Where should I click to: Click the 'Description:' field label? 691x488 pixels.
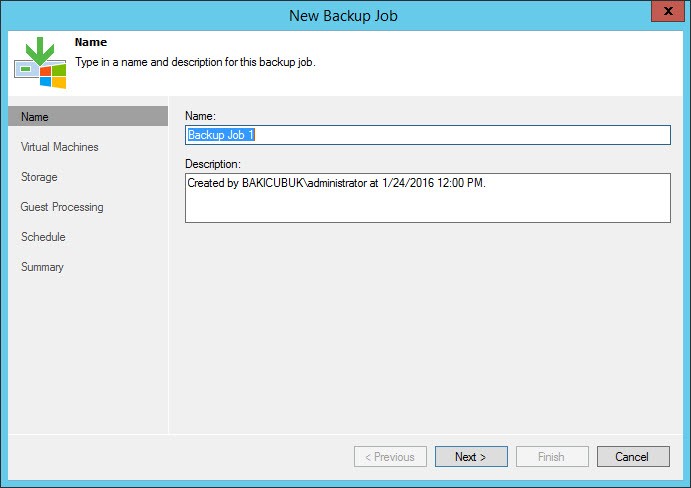tap(213, 164)
